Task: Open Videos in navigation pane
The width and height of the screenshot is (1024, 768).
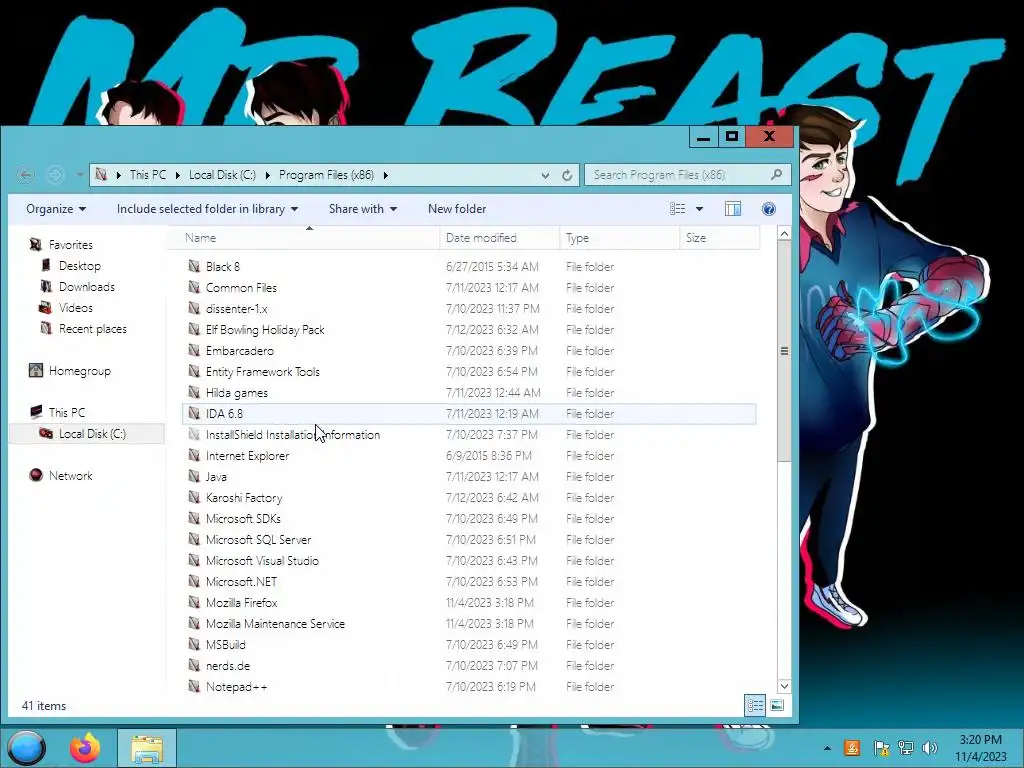Action: click(x=76, y=308)
